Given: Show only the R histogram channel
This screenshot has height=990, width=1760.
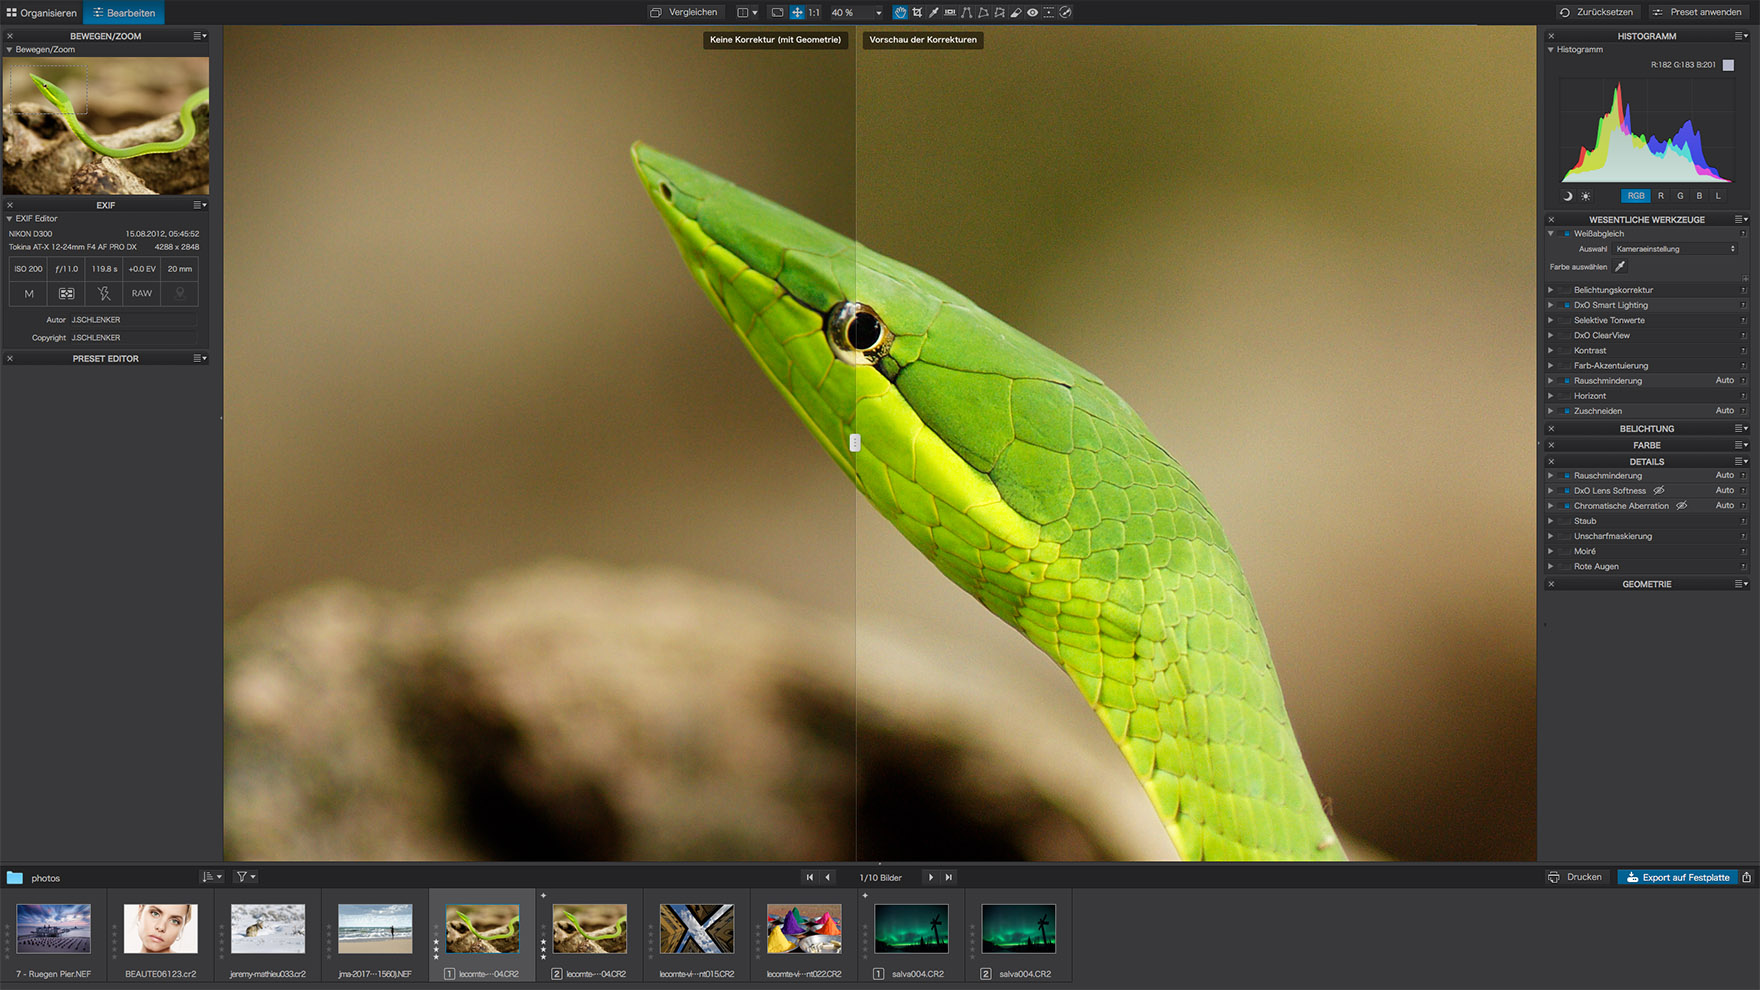Looking at the screenshot, I should tap(1661, 196).
